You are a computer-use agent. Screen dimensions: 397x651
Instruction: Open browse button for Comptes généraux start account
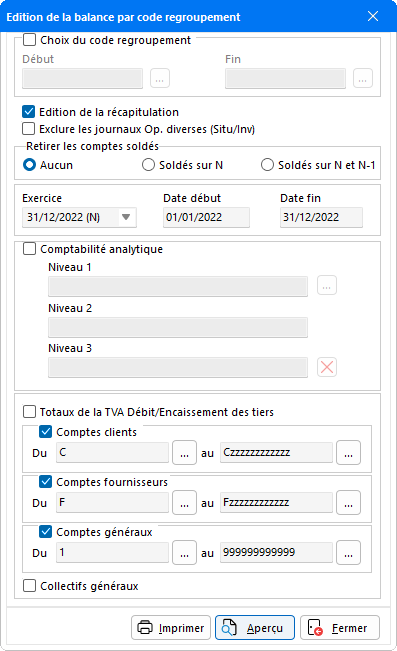184,553
